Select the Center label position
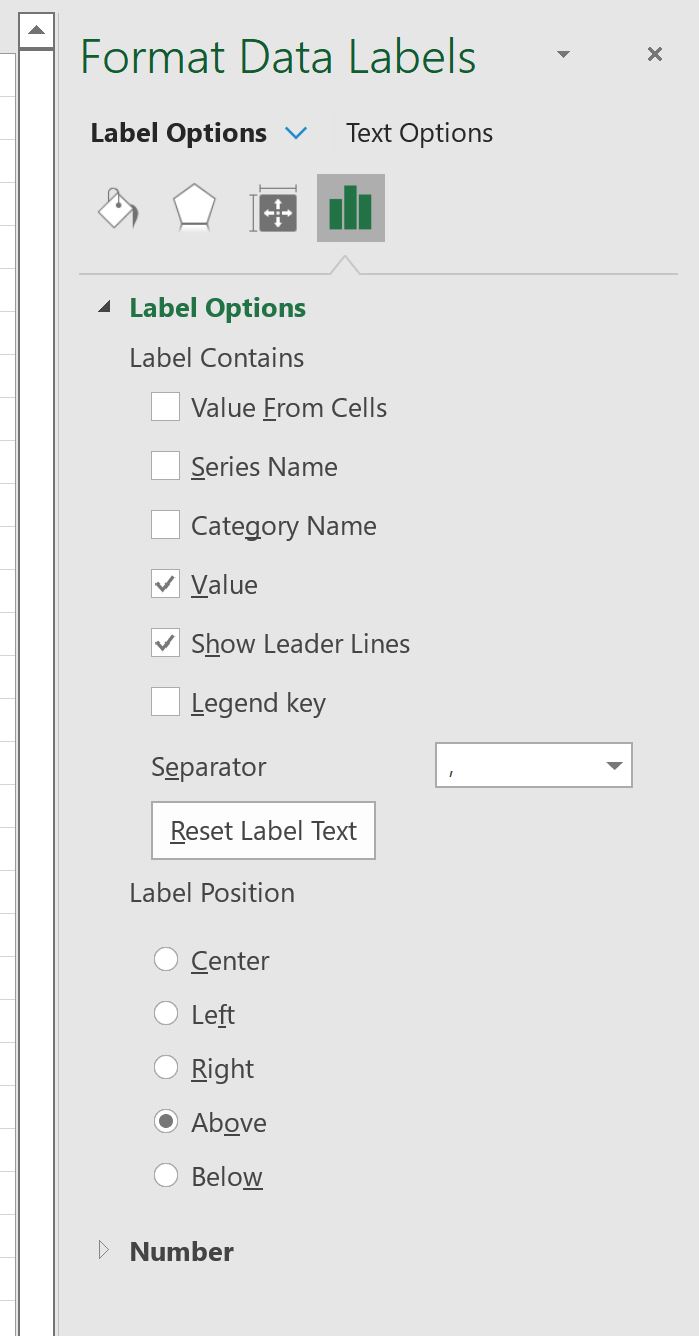This screenshot has width=699, height=1336. point(166,960)
